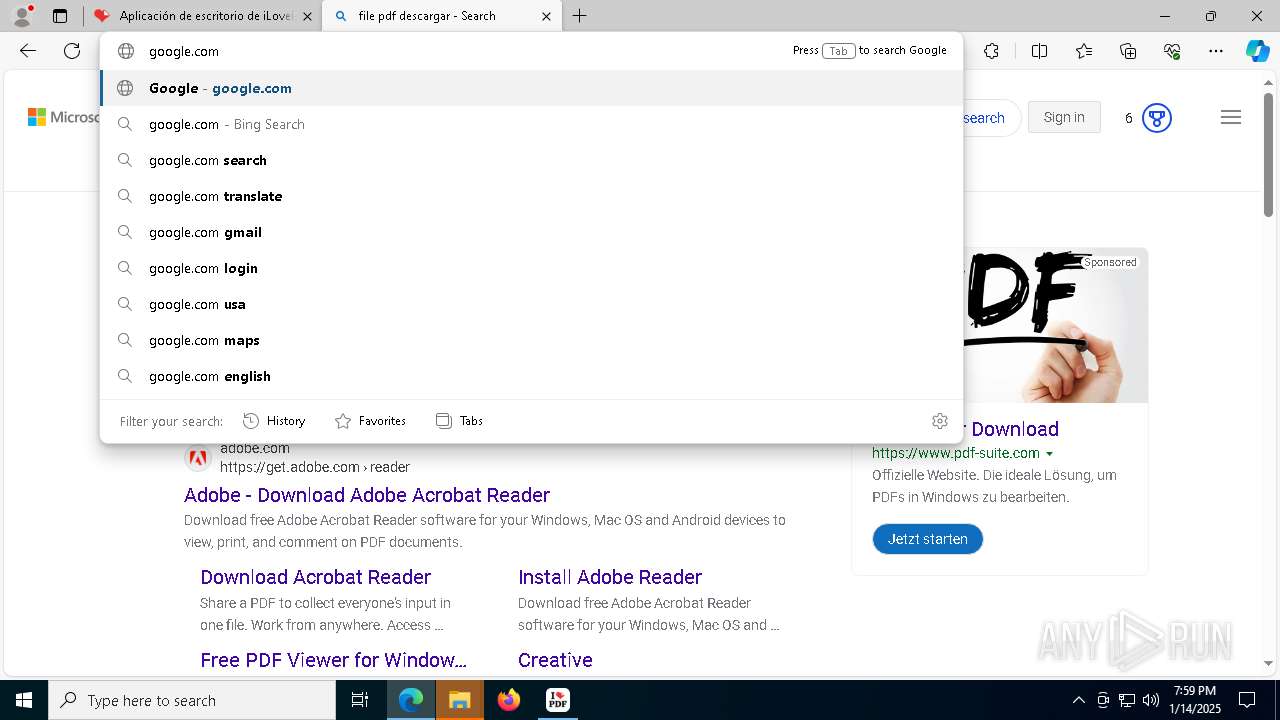Click the 'Jetzt starten' ad button
Screen dimensions: 1280x720
(x=927, y=539)
